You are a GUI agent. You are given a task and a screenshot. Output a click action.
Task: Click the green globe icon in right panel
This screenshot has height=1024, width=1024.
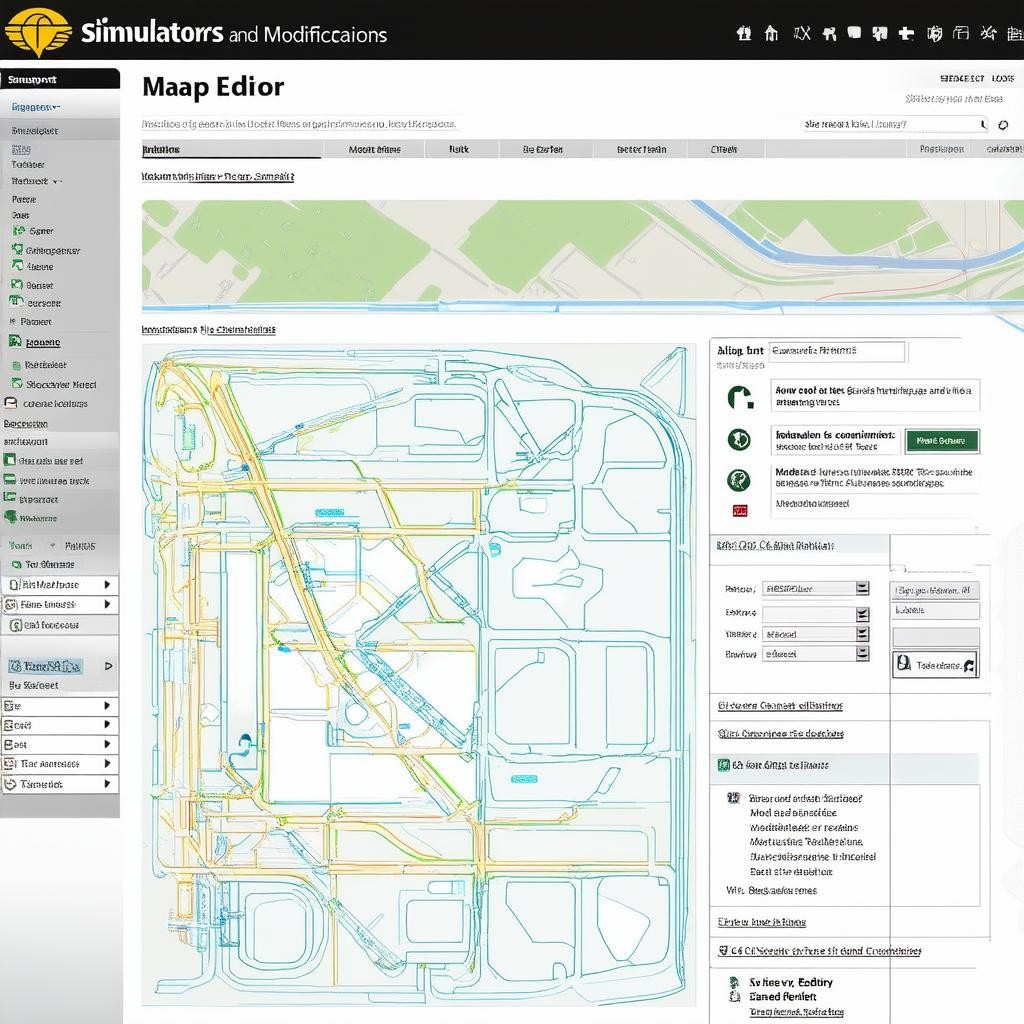(738, 480)
